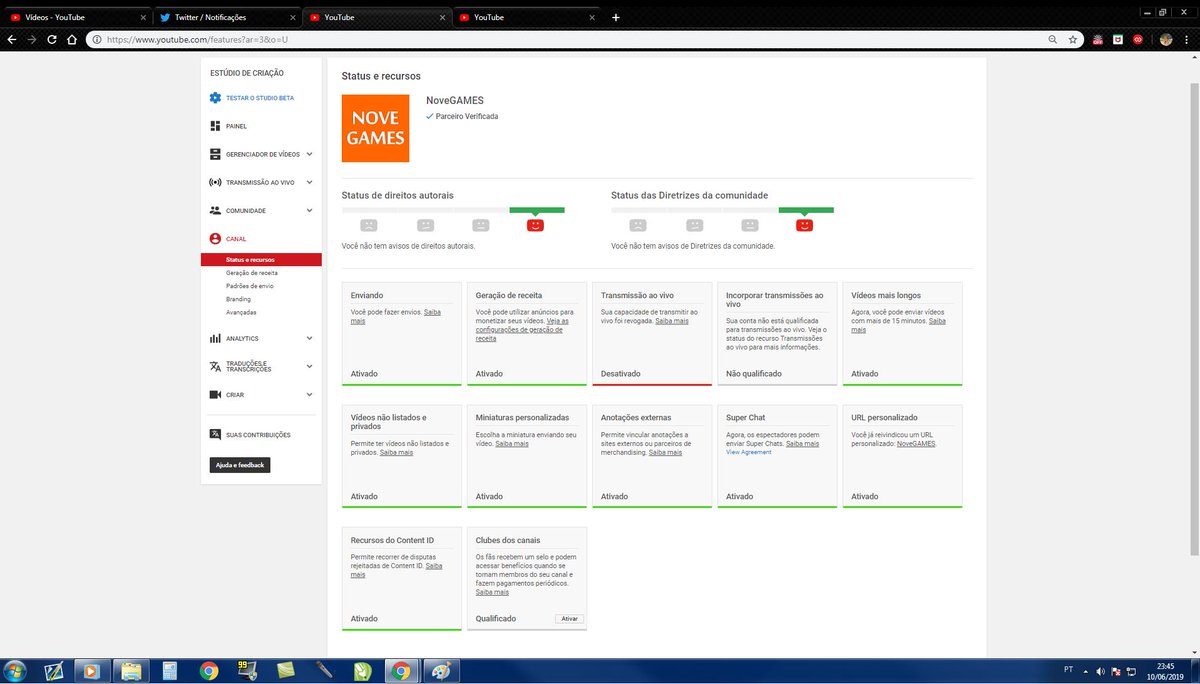Click the zoom magnifier in address bar
This screenshot has width=1200, height=684.
[1052, 40]
